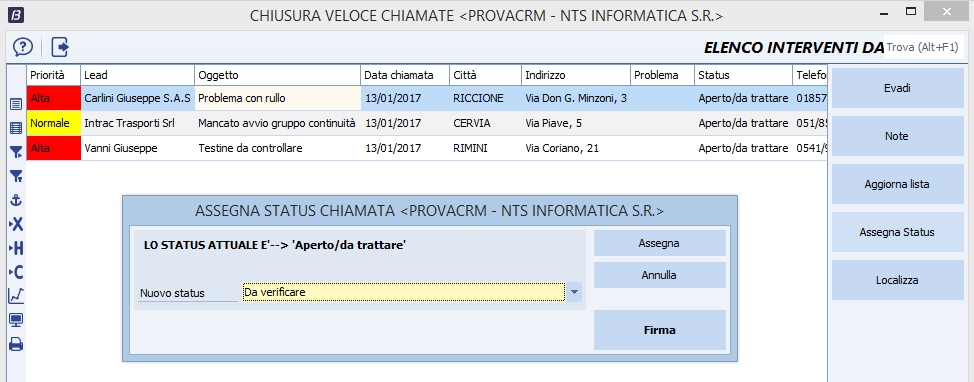The image size is (974, 382).
Task: Click the monitor screen icon in sidebar
Action: (16, 320)
